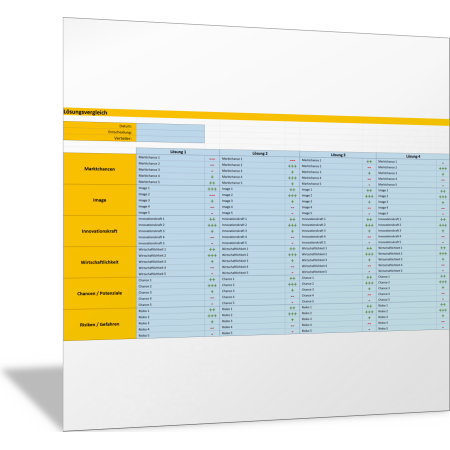
Task: Click the Lösung 3 column header
Action: pos(338,155)
